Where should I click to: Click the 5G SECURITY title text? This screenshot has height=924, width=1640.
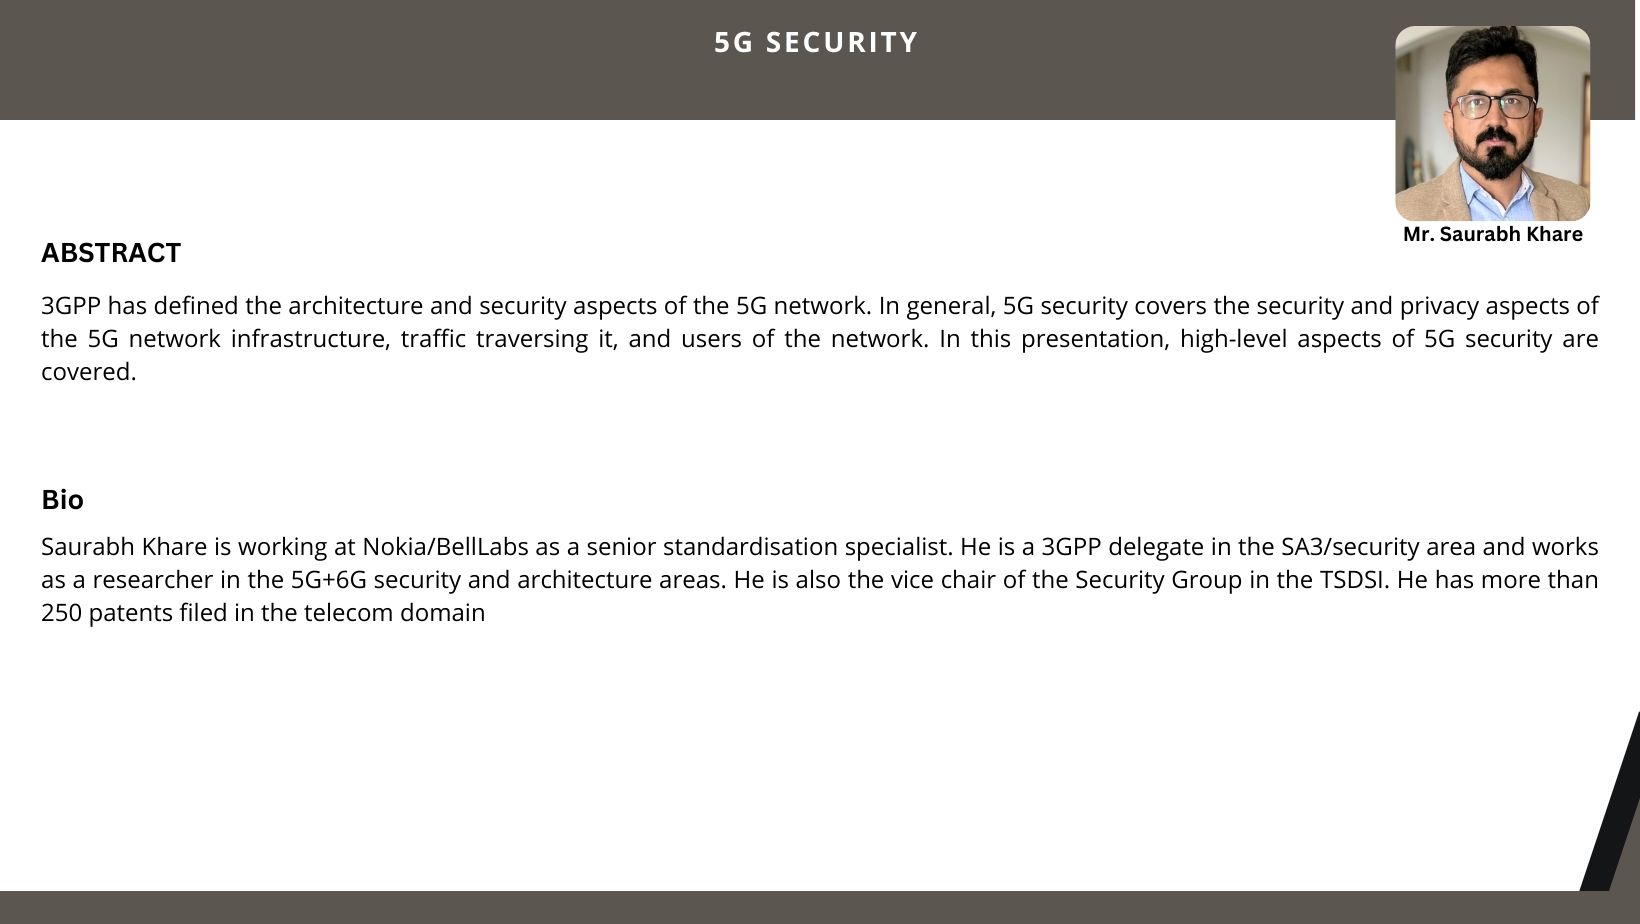[x=816, y=42]
